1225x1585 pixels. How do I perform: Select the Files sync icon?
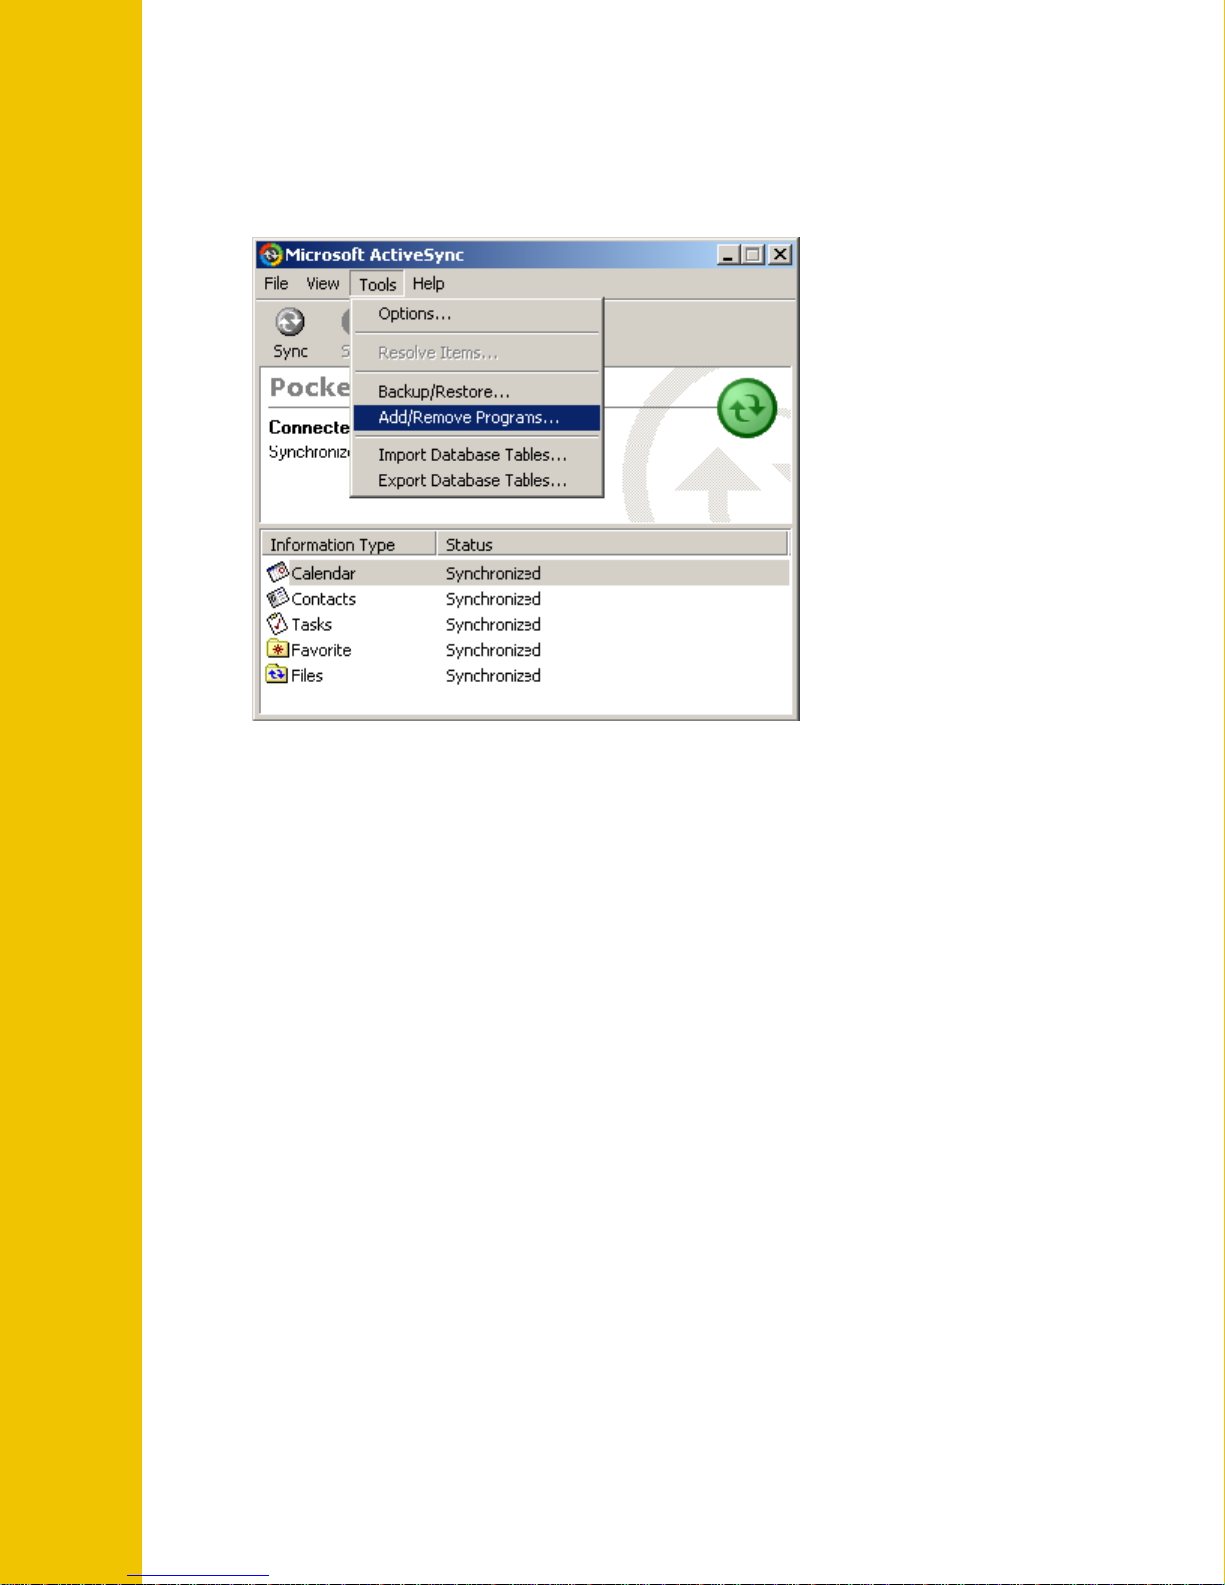[278, 675]
